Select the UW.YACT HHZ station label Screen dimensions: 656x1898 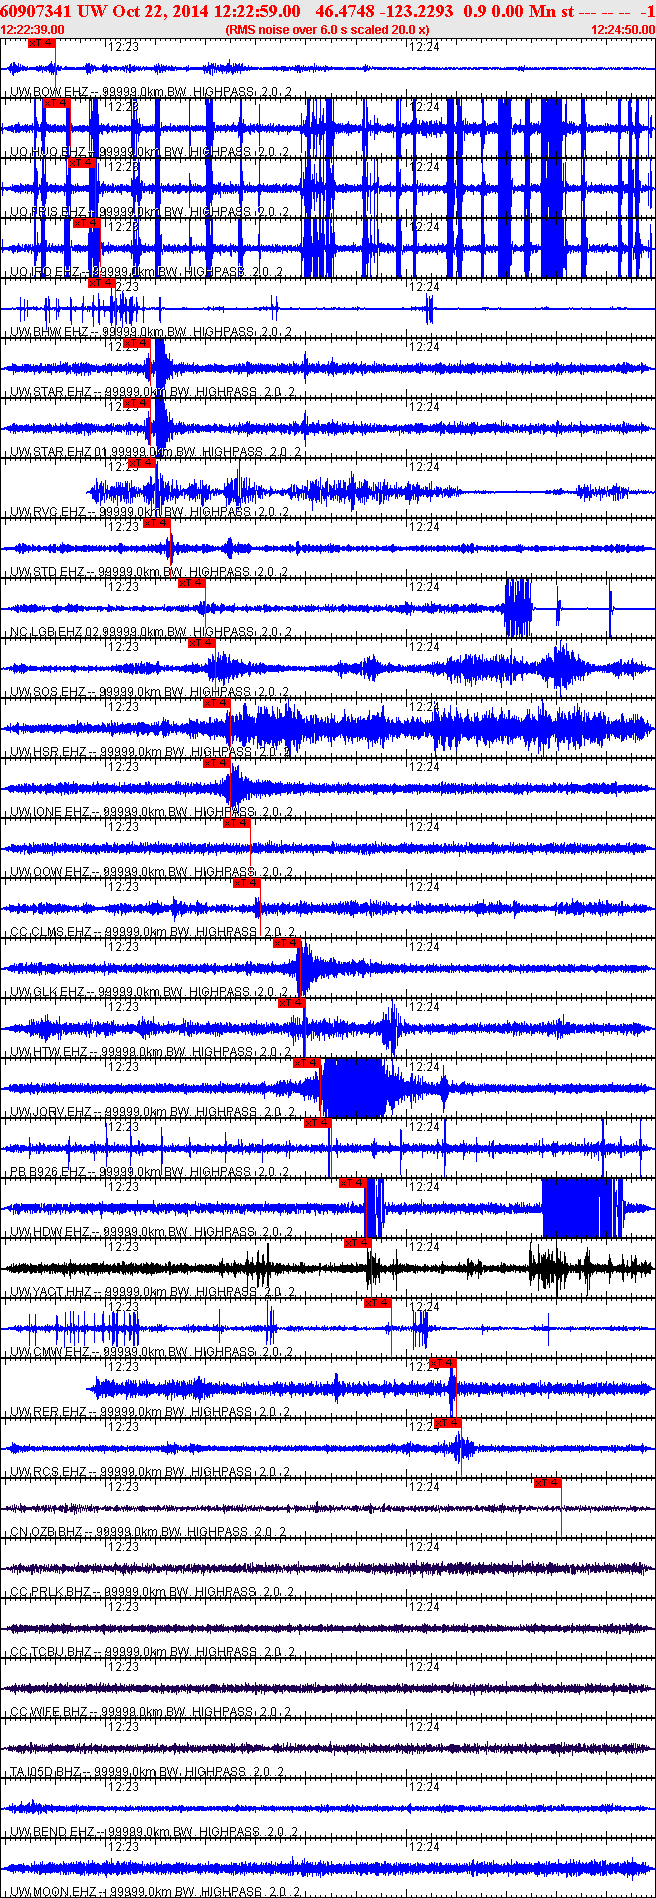(x=52, y=1292)
